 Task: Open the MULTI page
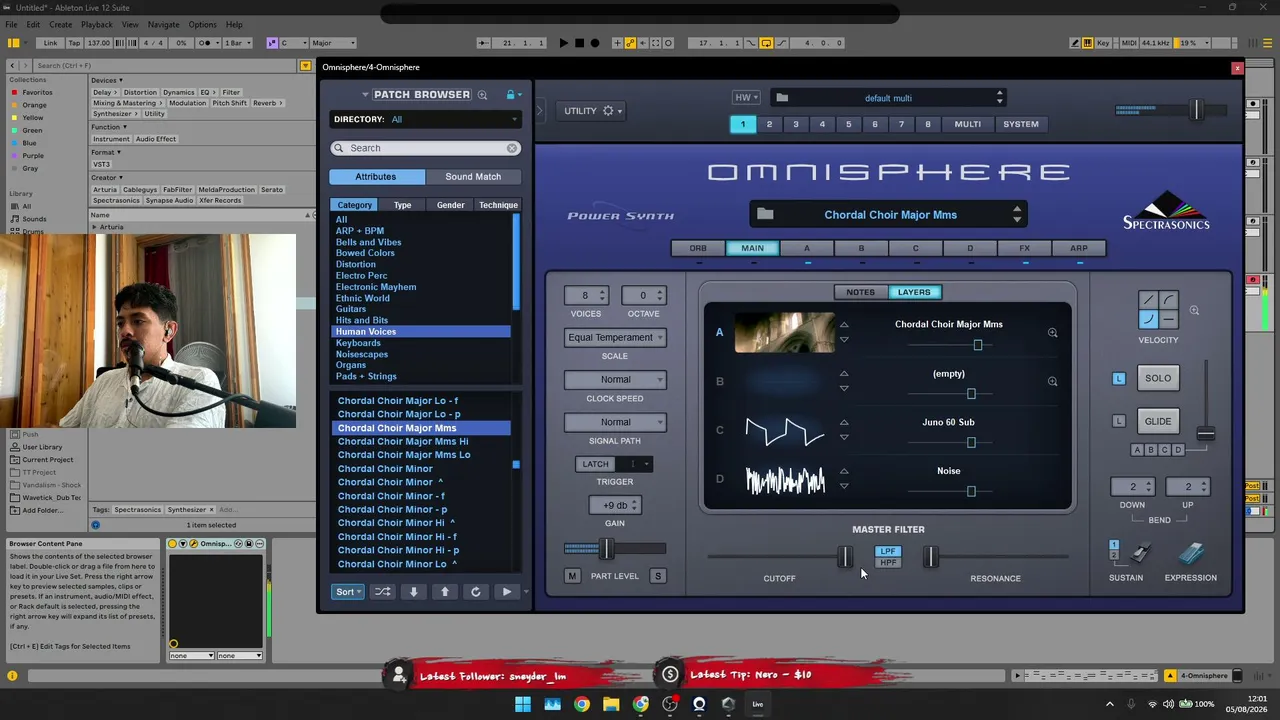(x=967, y=124)
